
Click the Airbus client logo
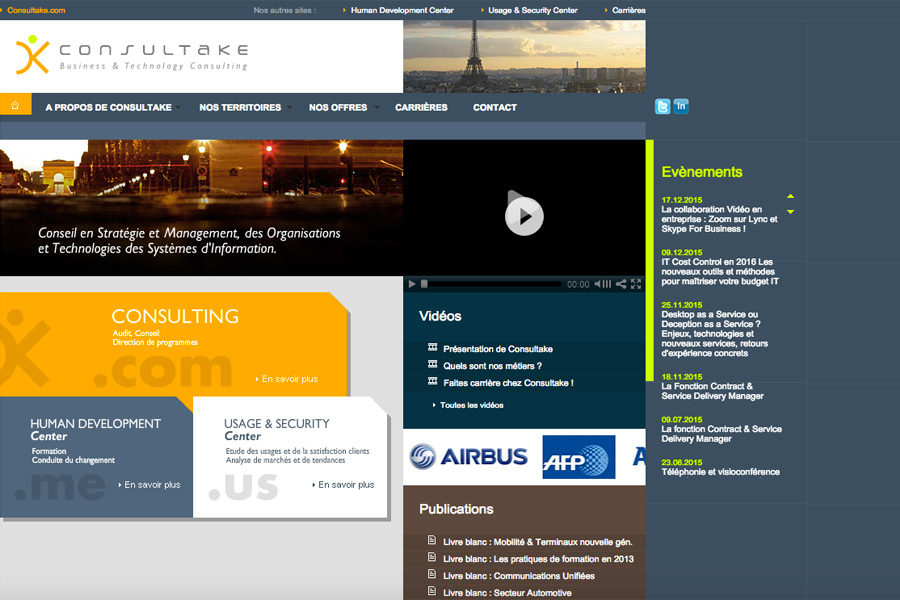(468, 457)
